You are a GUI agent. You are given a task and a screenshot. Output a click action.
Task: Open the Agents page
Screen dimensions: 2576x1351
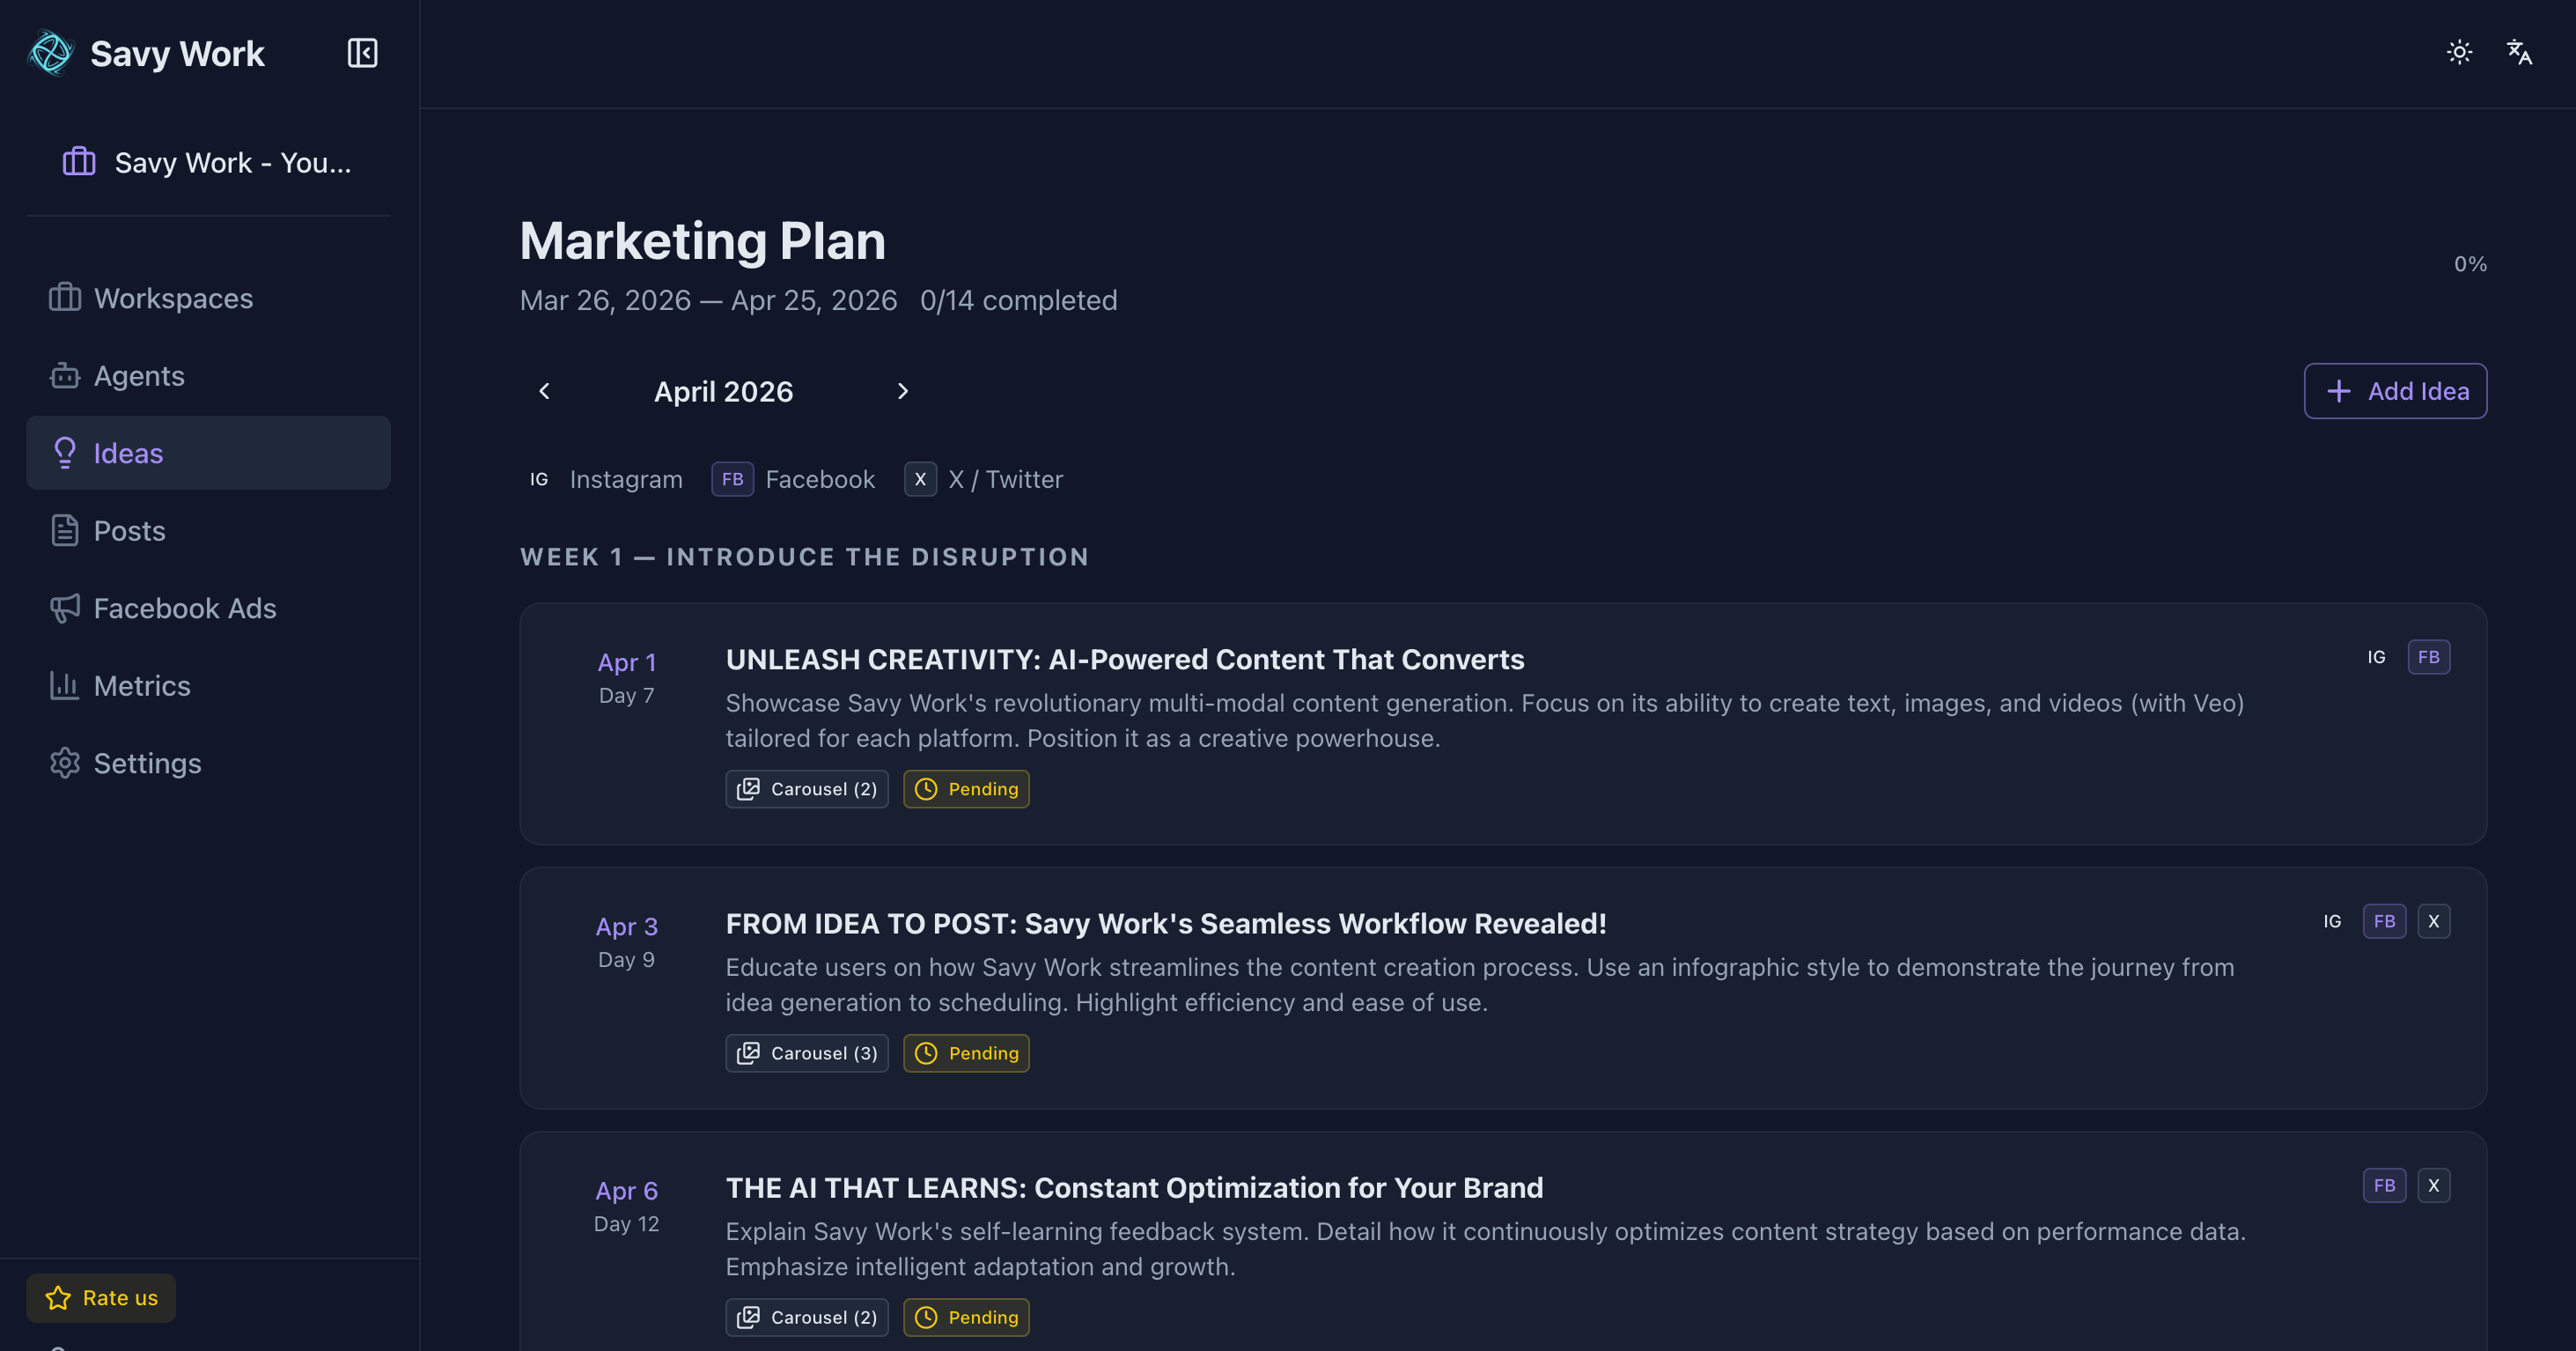pos(138,376)
